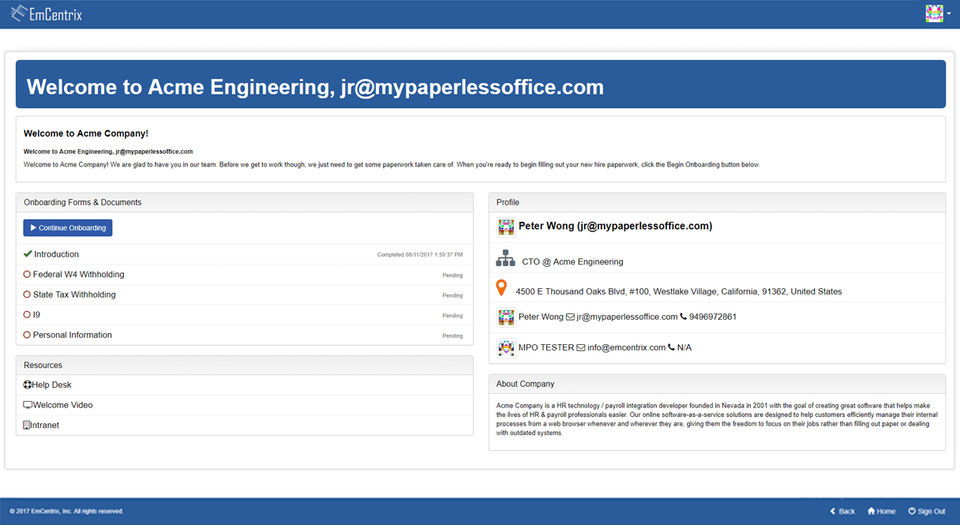Click the pending circle beside I9
Screen dimensions: 960x525
tap(27, 315)
